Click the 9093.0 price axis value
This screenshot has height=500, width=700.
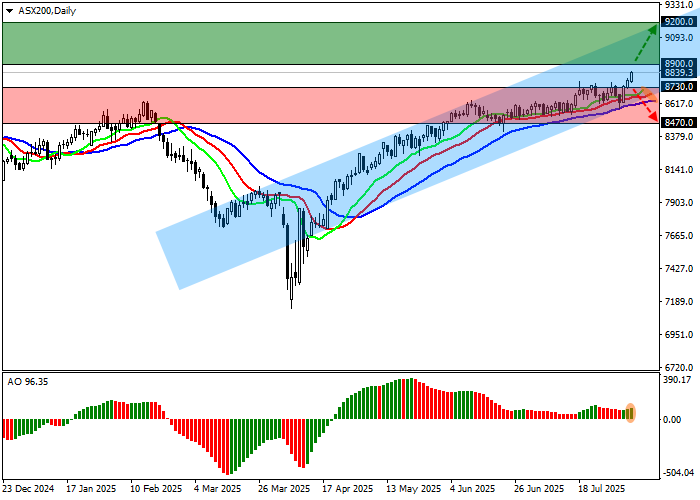coord(679,38)
